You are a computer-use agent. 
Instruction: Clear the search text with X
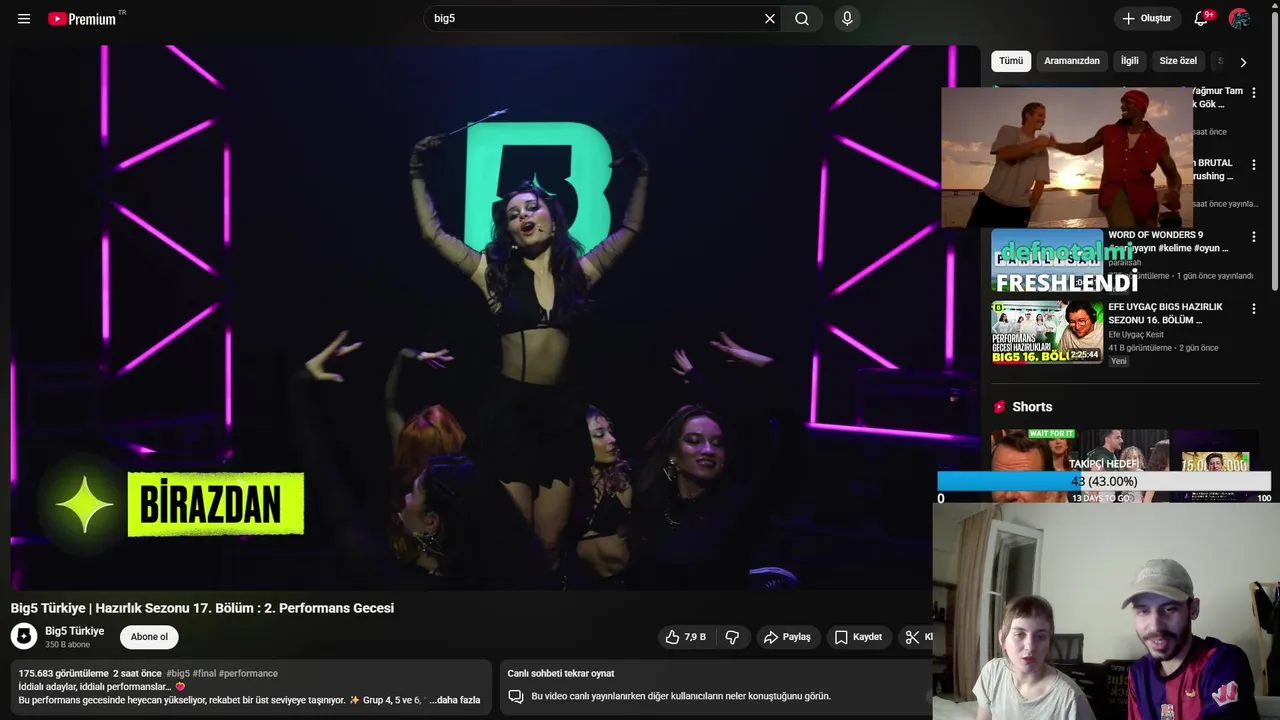click(770, 19)
